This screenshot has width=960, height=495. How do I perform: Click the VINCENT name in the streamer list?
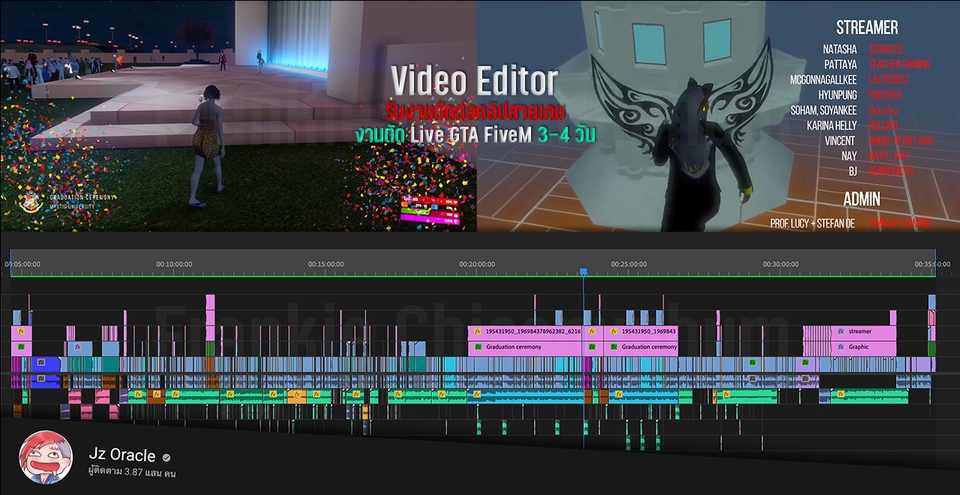coord(841,141)
